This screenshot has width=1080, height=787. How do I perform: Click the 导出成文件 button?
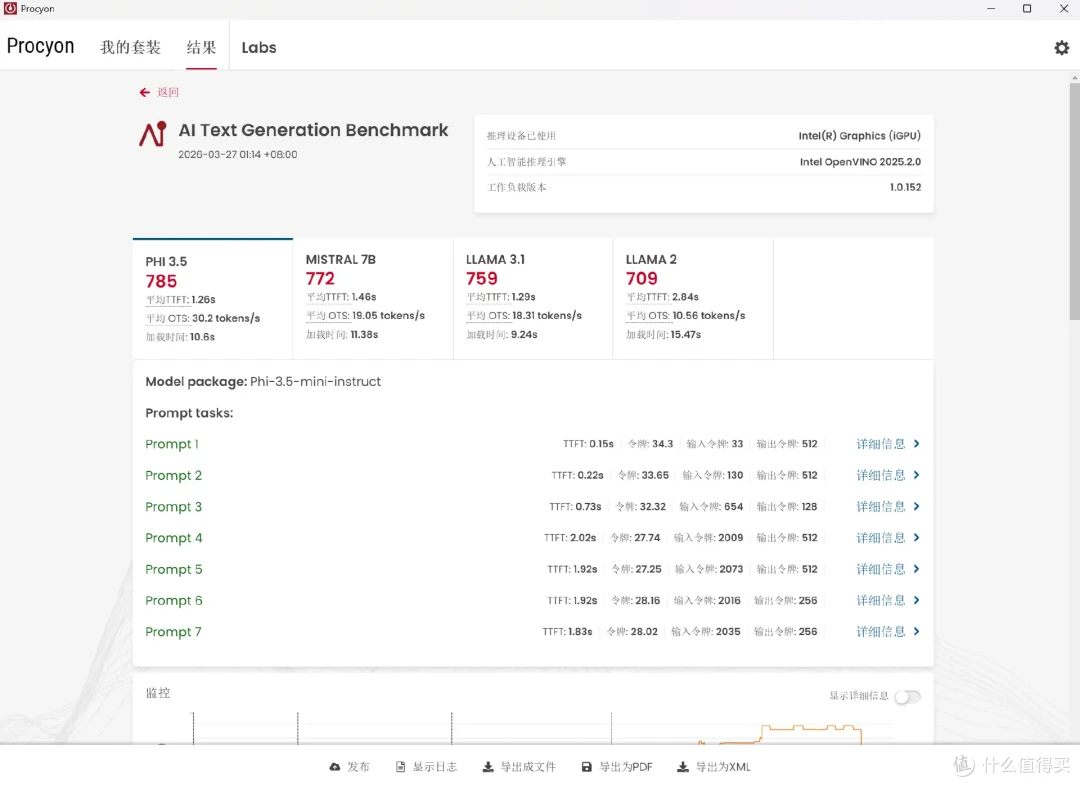coord(519,767)
